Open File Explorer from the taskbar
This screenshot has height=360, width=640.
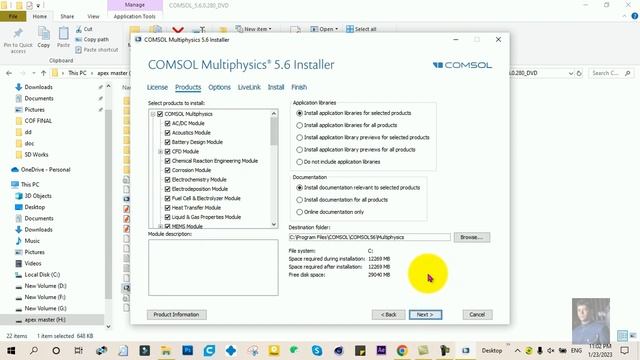(166, 350)
